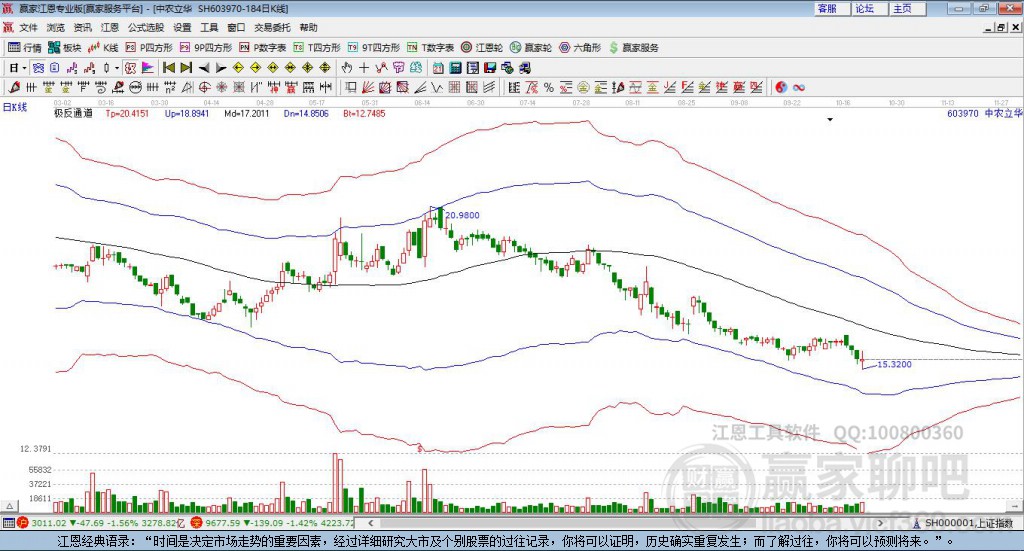Click the infinity loop icon
The image size is (1024, 551).
799,87
